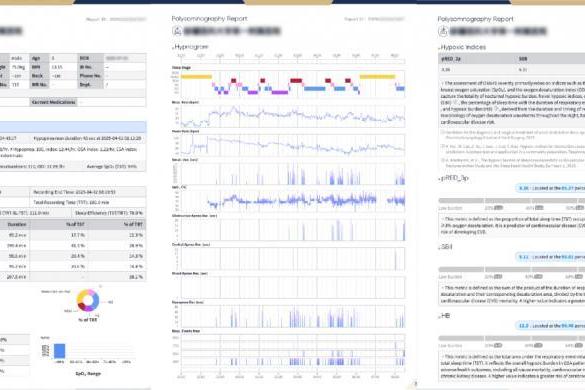Click the 'pRED_3p' table column header
The width and height of the screenshot is (585, 390).
pyautogui.click(x=451, y=59)
